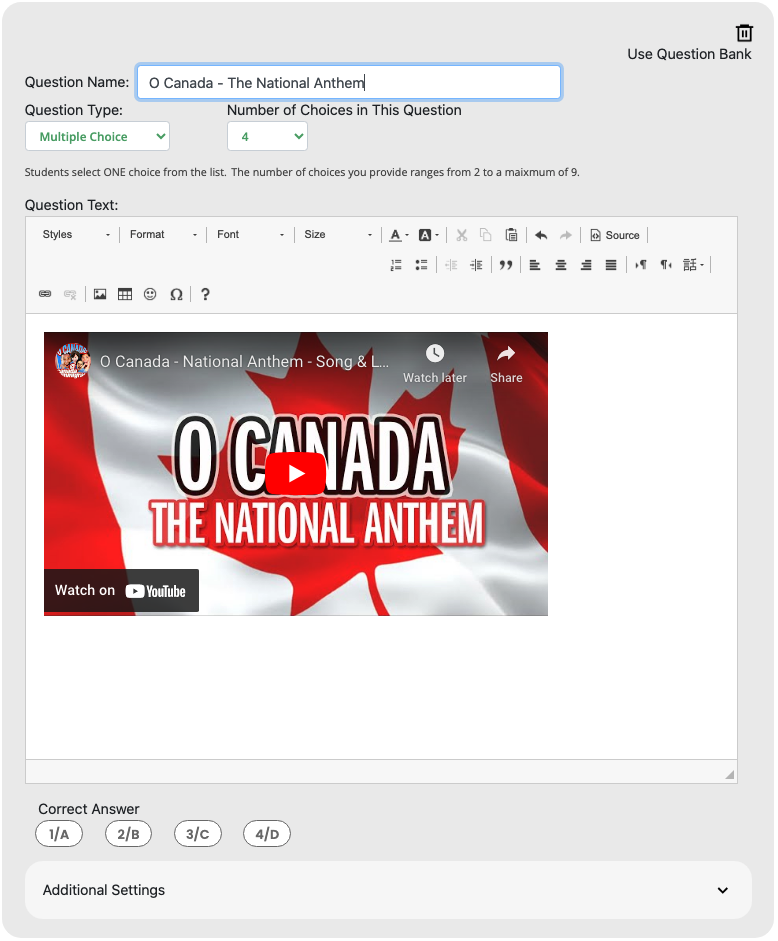Open the Size dropdown in the editor
Image resolution: width=778 pixels, height=941 pixels.
pyautogui.click(x=337, y=235)
